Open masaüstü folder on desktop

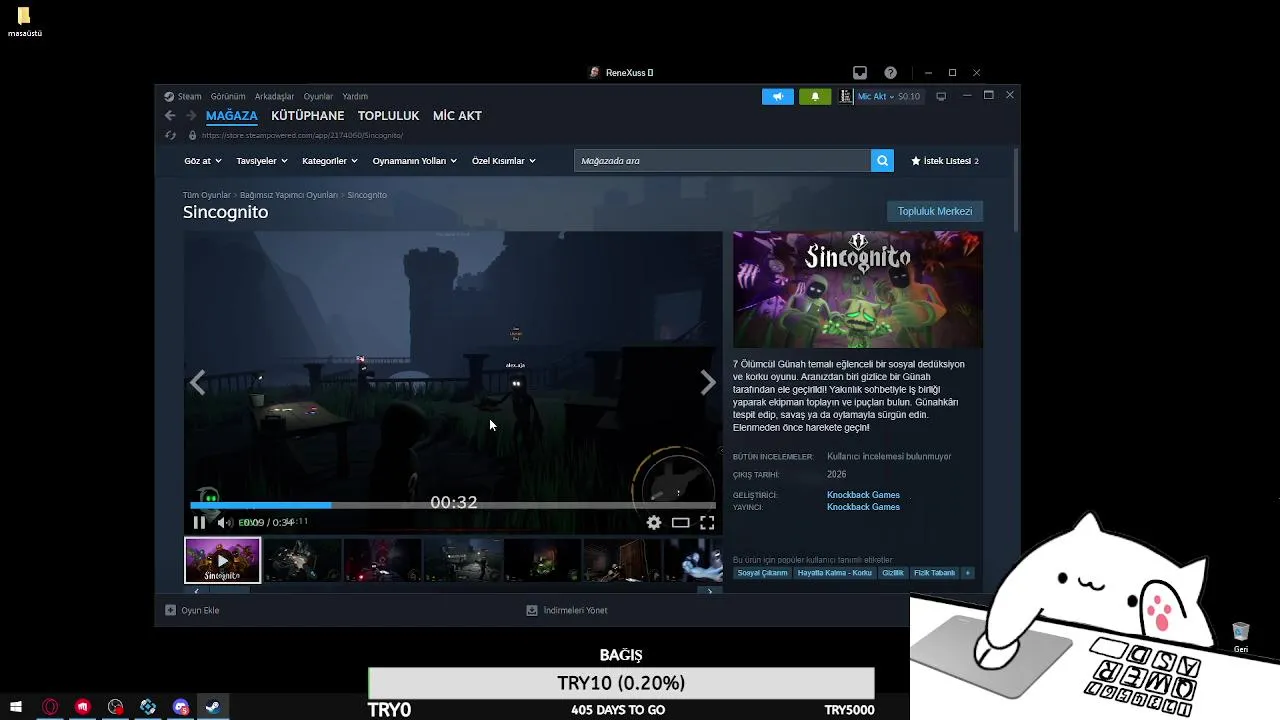coord(24,22)
